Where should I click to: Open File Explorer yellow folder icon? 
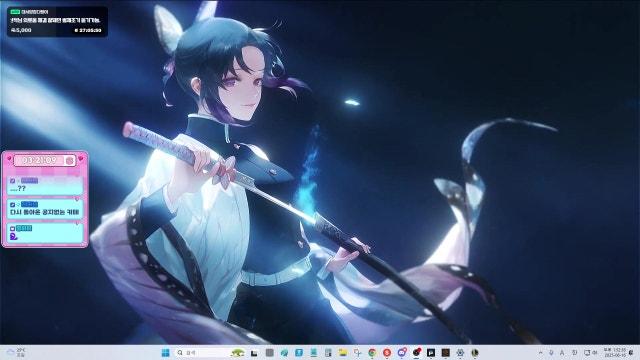pos(342,353)
